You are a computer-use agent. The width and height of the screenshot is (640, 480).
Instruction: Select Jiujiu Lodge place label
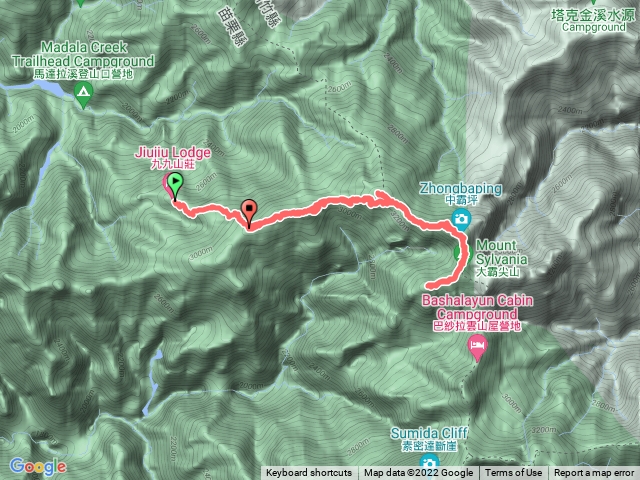coord(173,158)
